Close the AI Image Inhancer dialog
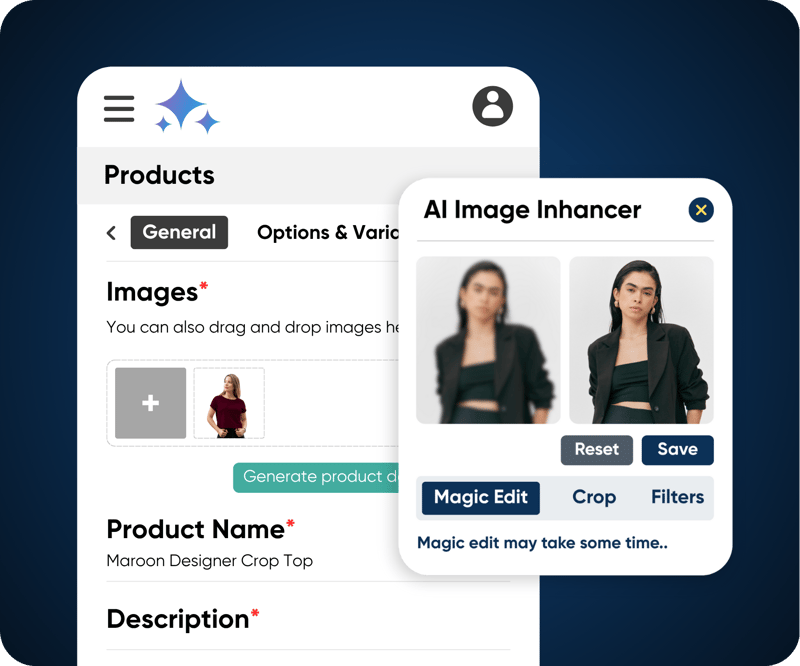 [701, 210]
